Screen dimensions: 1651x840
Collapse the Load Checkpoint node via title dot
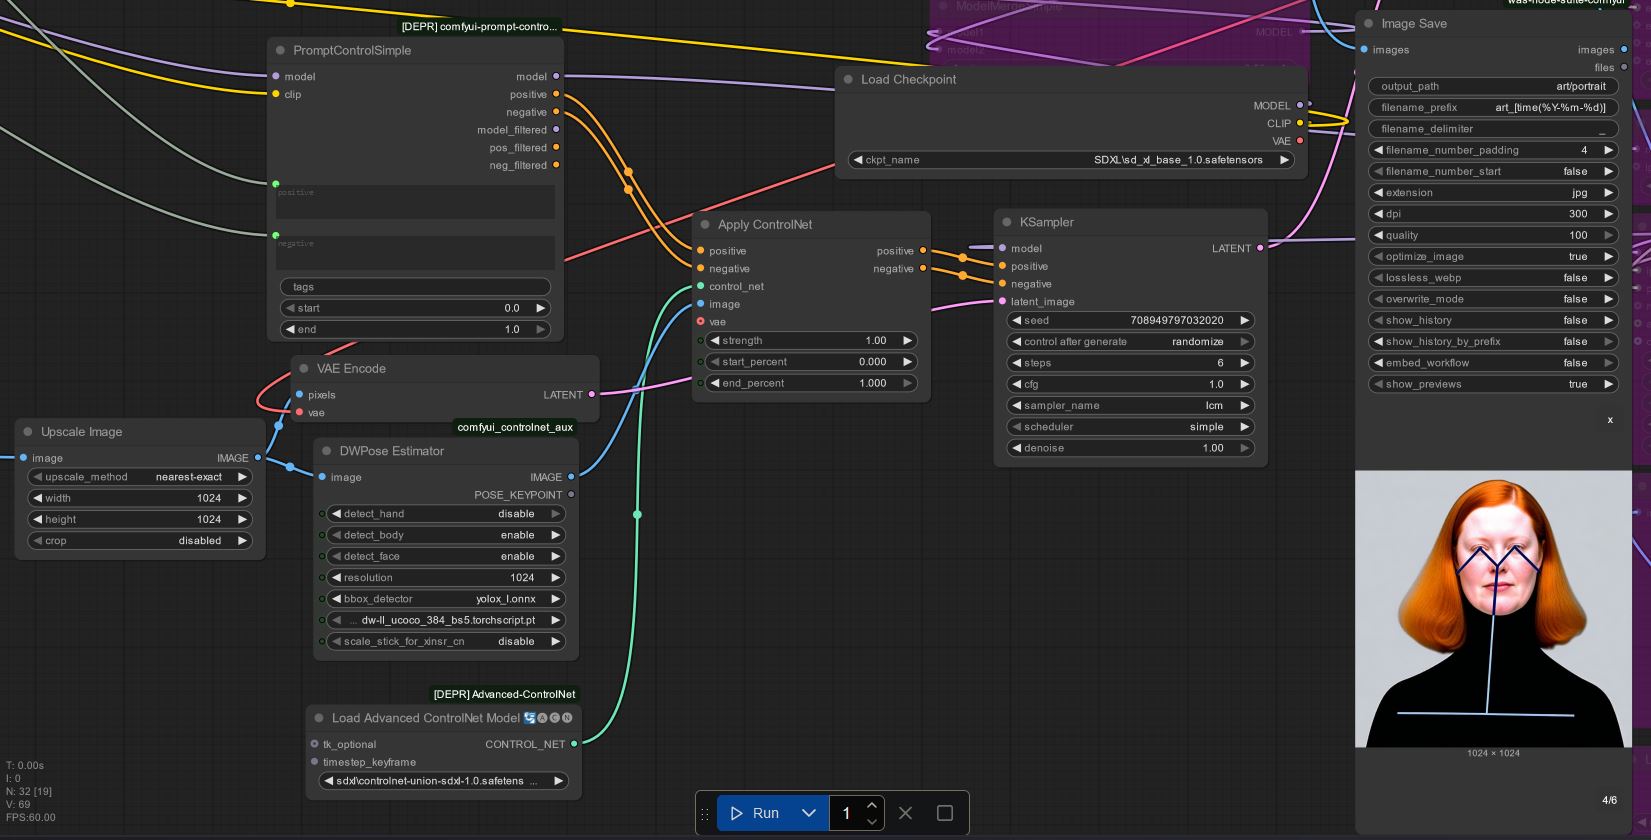tap(848, 80)
